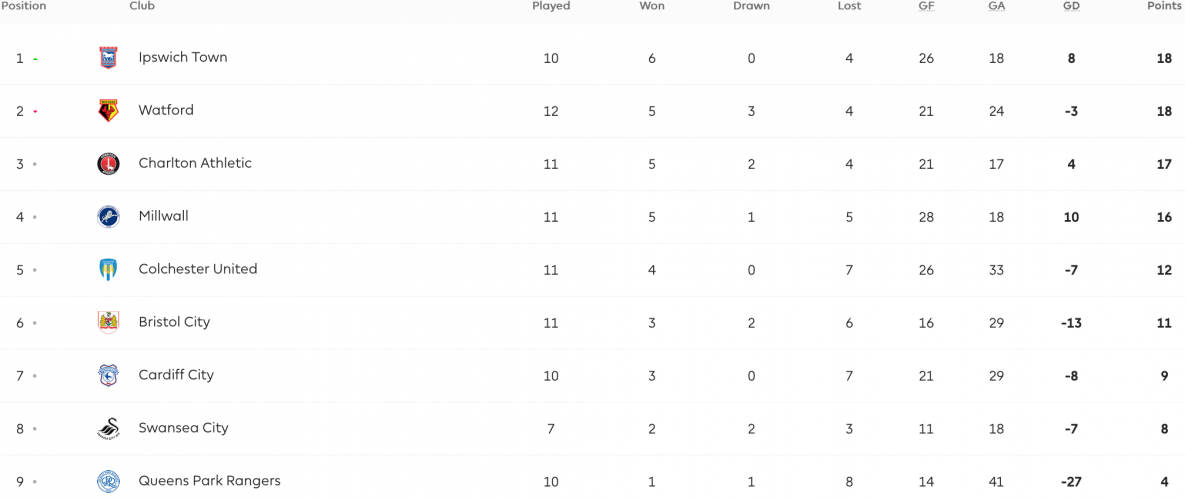Click the Bristol City badge icon

[x=108, y=322]
